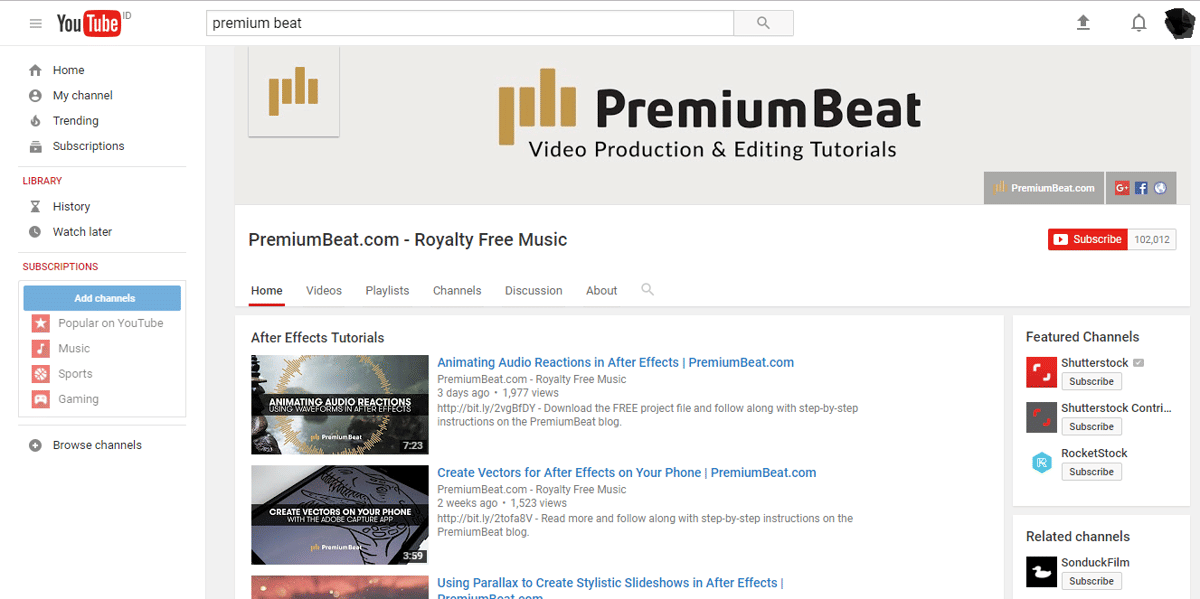Screen dimensions: 1200x599
Task: Go to Trending in the sidebar
Action: point(75,121)
